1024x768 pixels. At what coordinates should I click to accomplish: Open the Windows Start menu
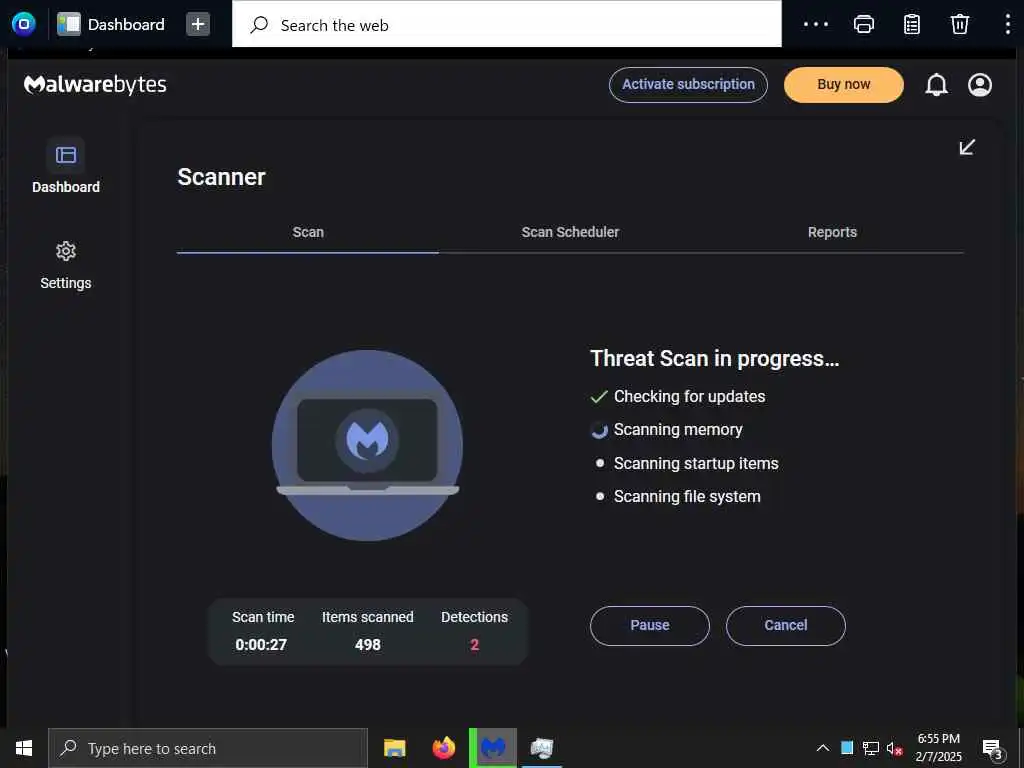click(x=24, y=748)
